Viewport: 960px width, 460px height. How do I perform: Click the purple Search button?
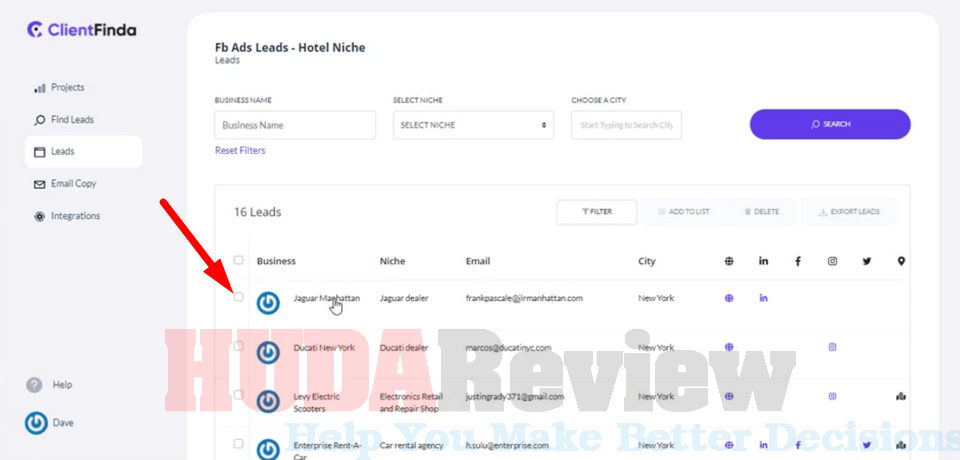pos(830,124)
